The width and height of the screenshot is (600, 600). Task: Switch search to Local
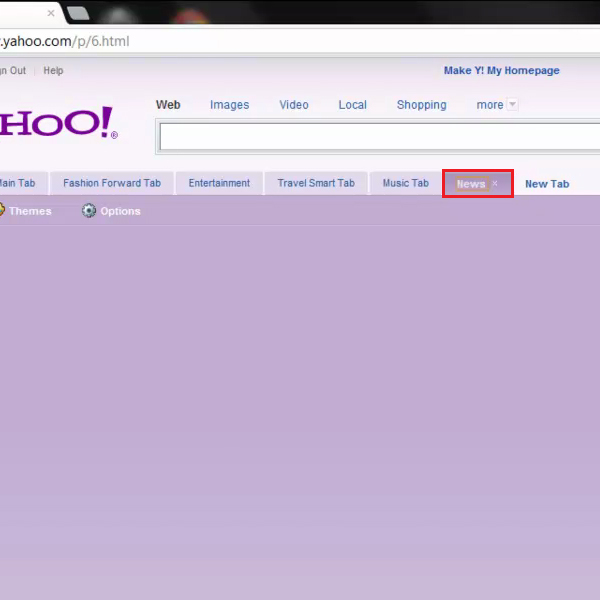click(x=352, y=104)
